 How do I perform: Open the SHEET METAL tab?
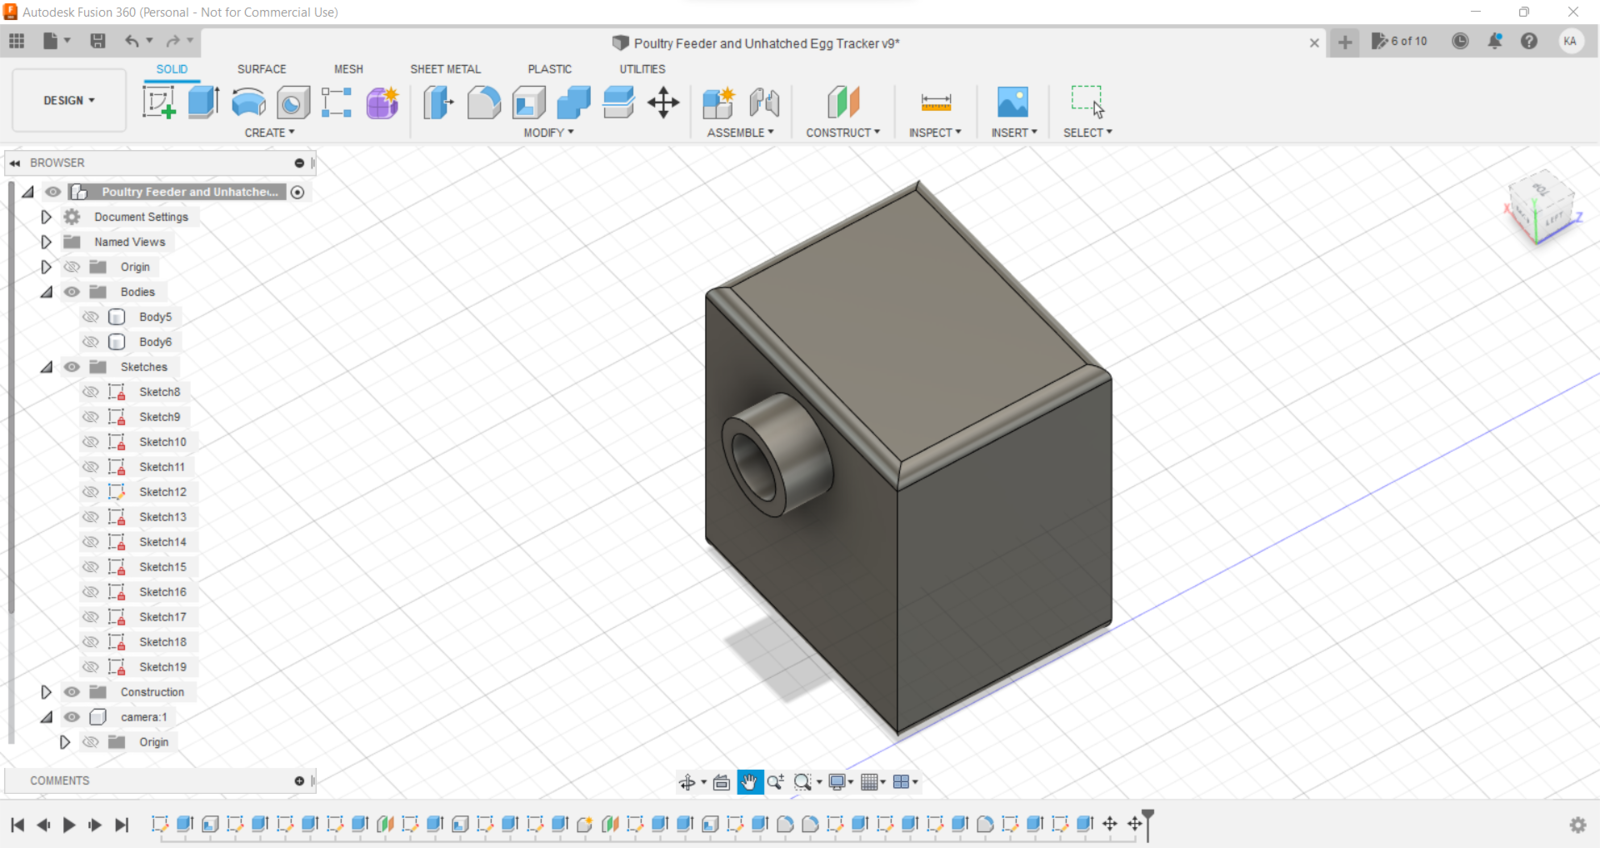click(445, 69)
